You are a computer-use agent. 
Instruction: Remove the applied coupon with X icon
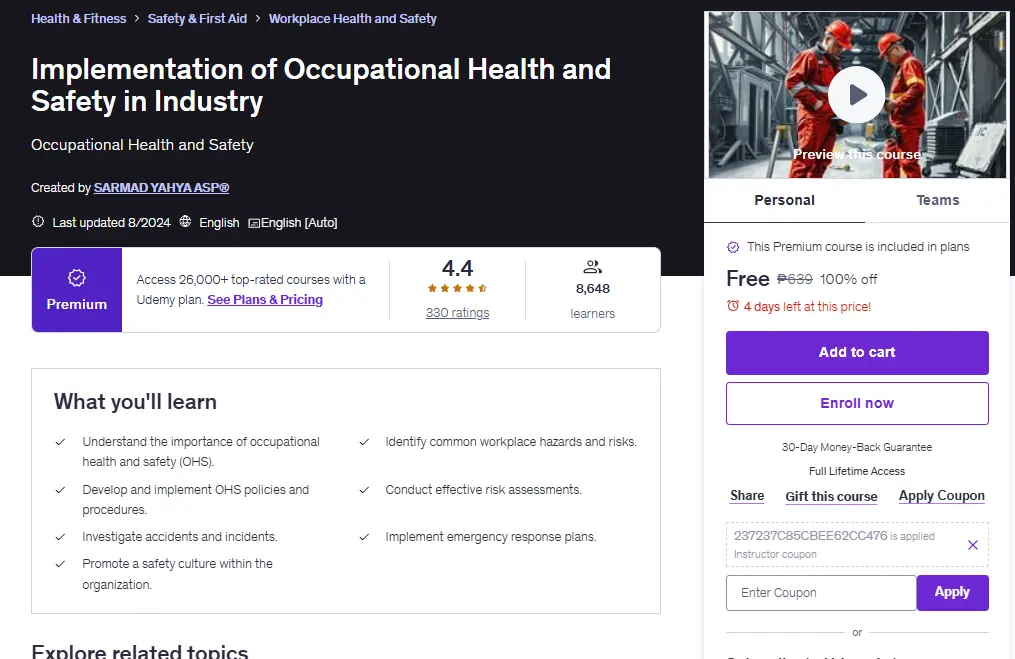[972, 545]
